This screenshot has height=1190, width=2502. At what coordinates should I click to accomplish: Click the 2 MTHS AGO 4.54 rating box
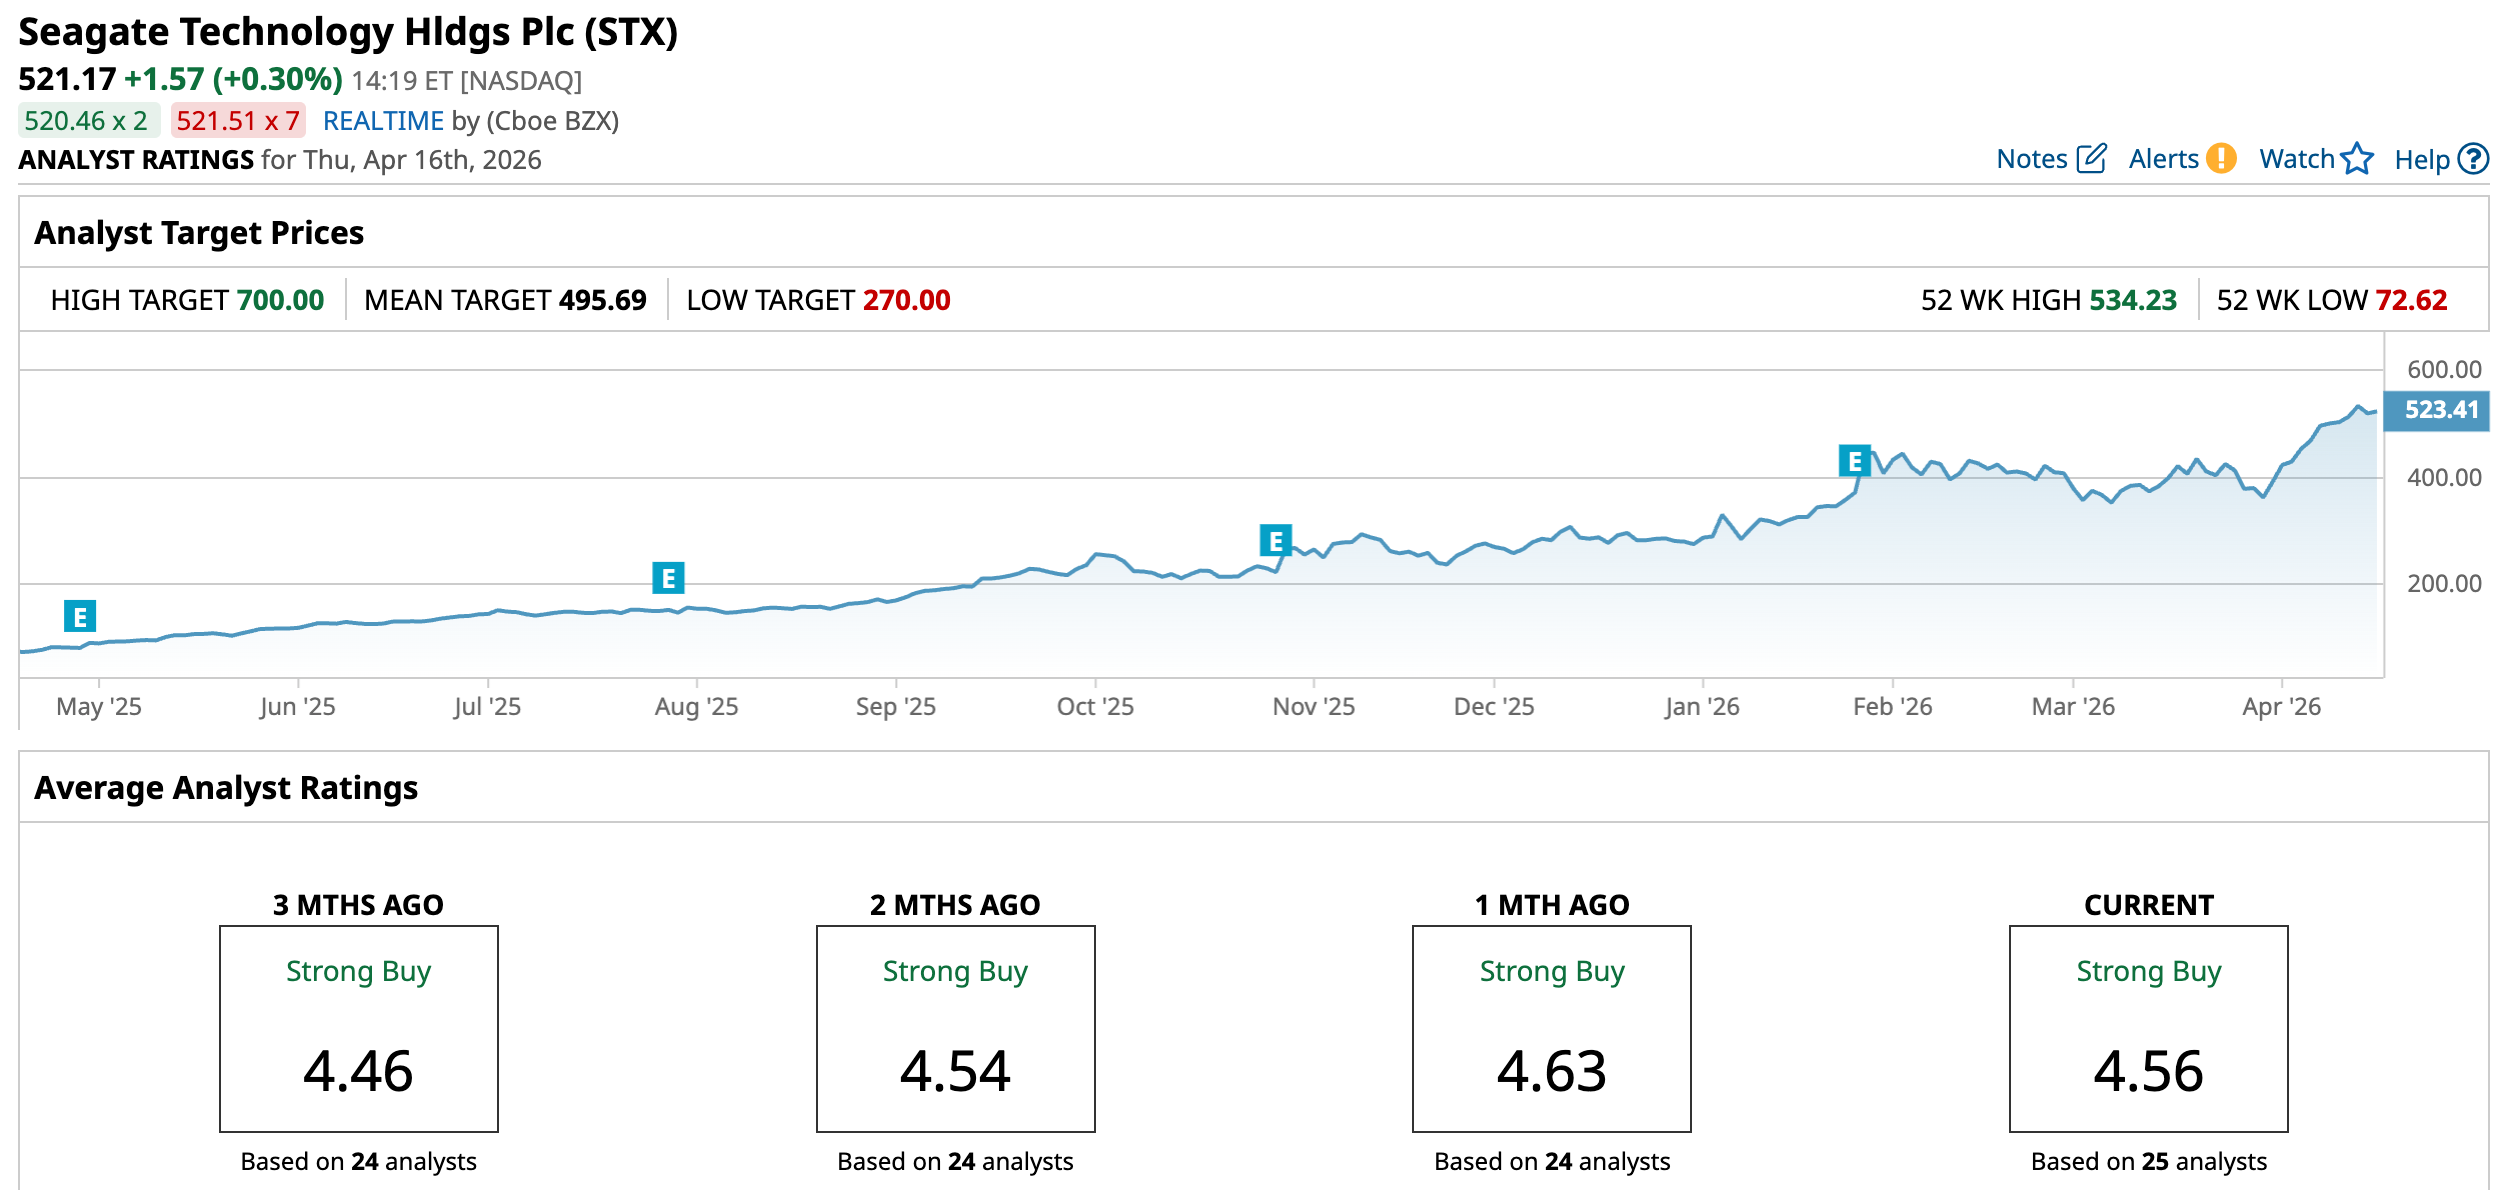(x=955, y=1028)
